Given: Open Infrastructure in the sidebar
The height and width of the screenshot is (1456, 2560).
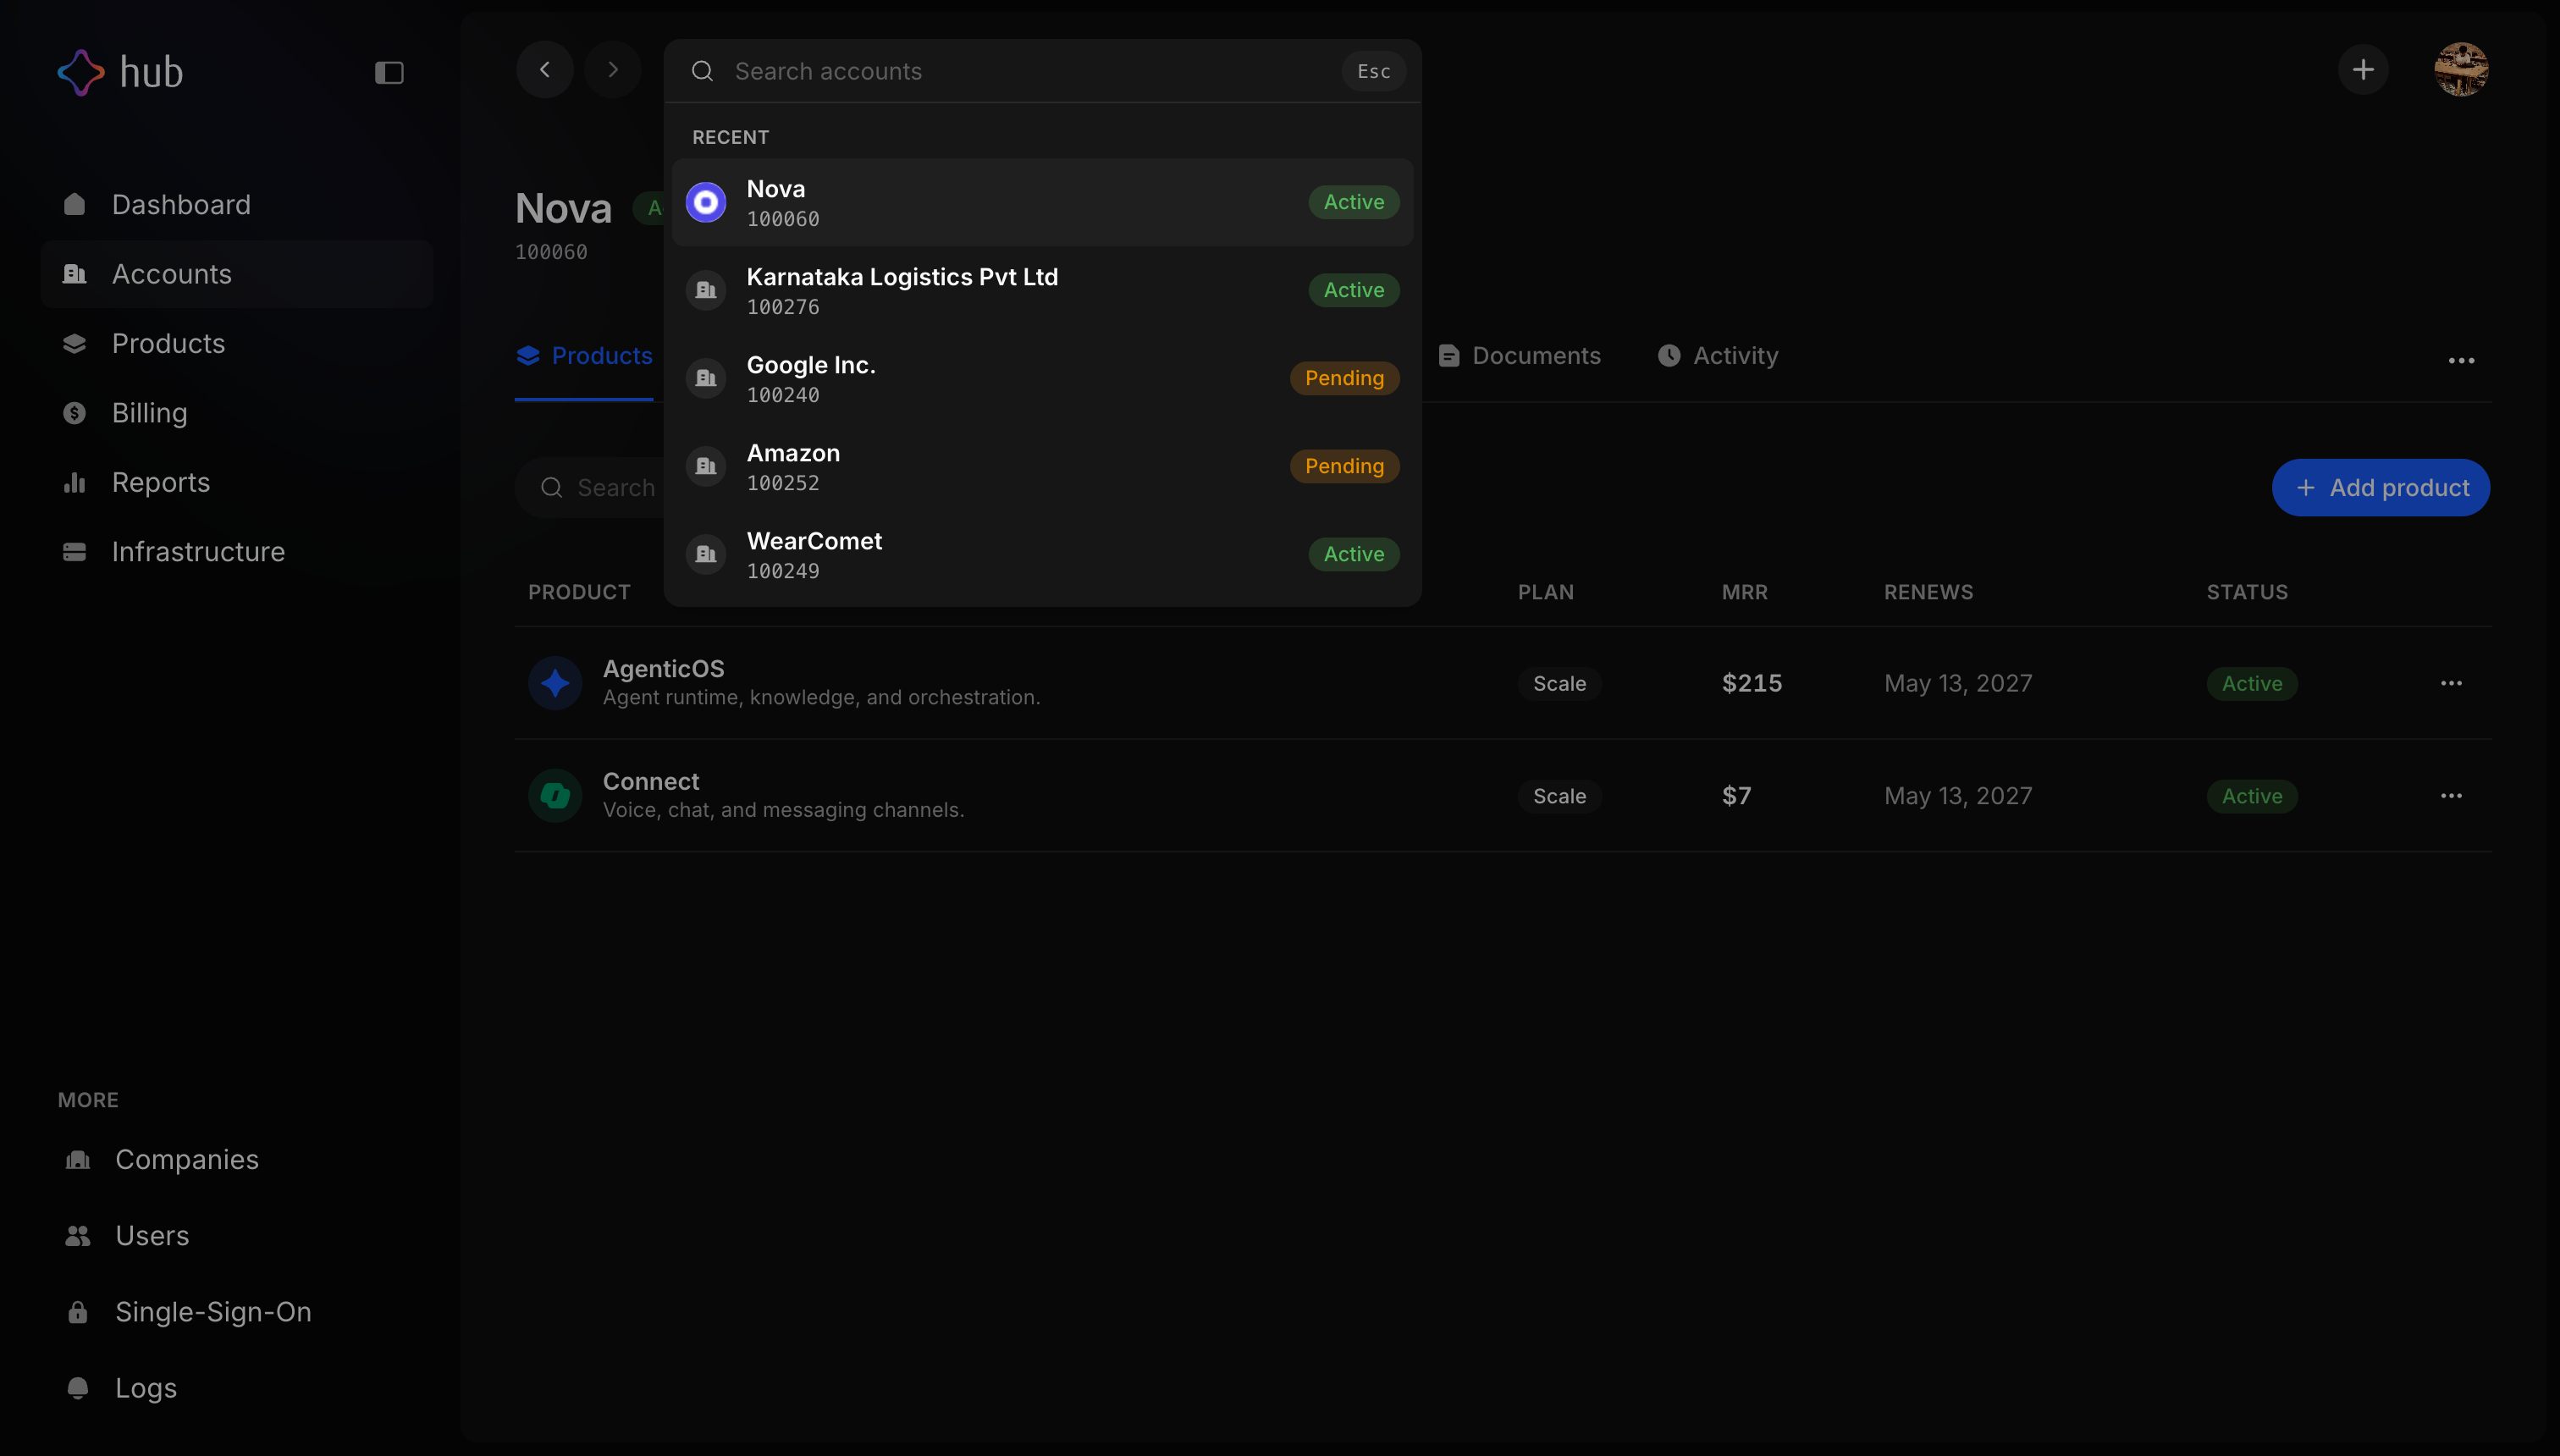Looking at the screenshot, I should pyautogui.click(x=237, y=552).
